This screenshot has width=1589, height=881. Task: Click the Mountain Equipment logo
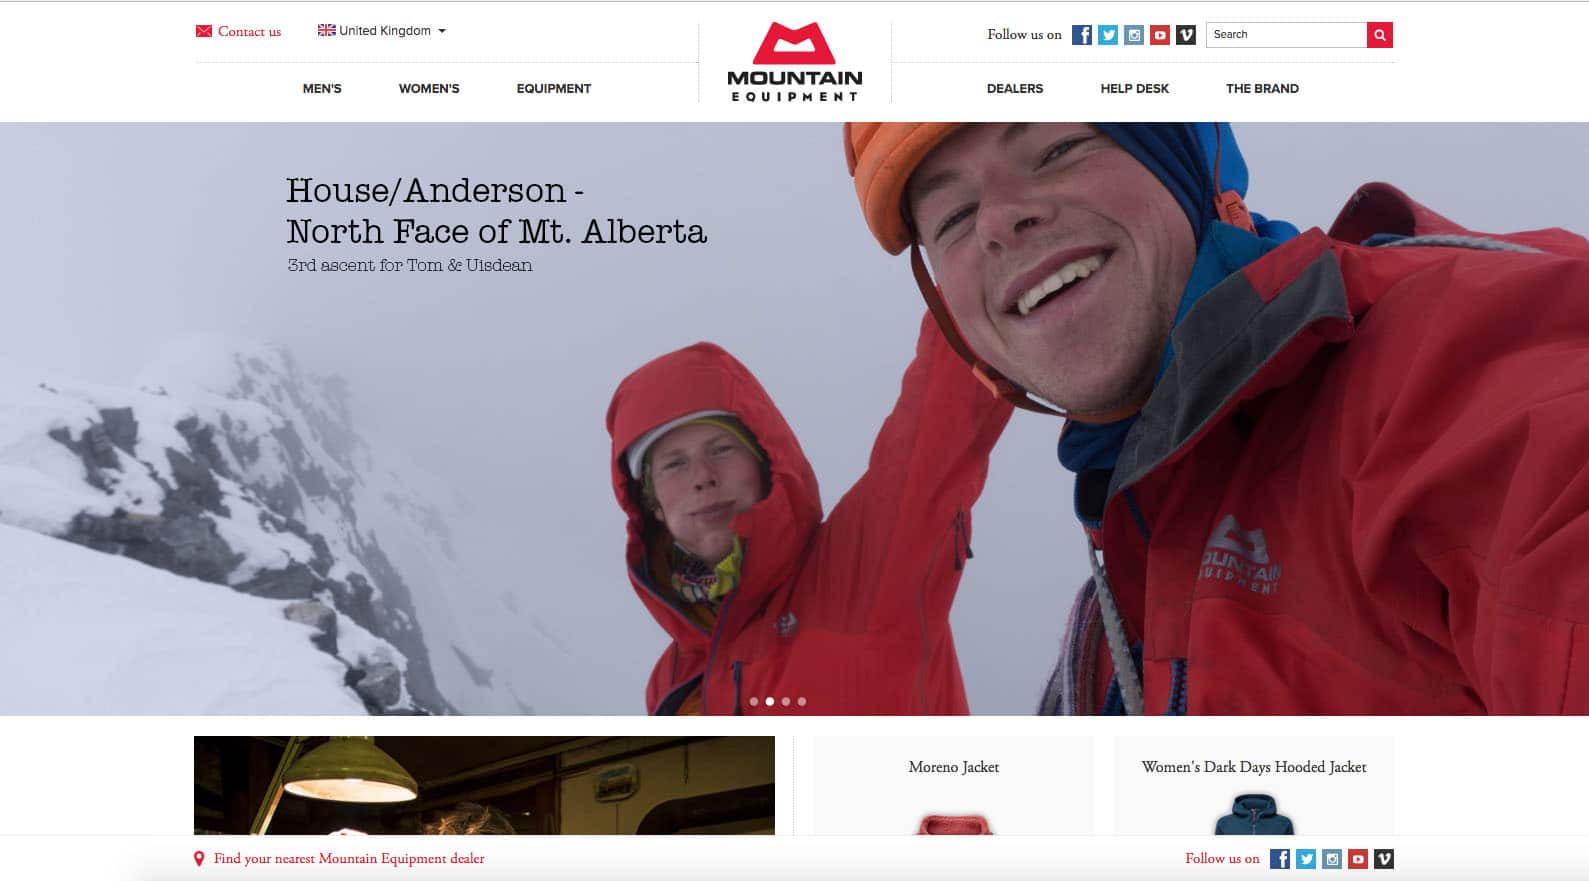[795, 62]
